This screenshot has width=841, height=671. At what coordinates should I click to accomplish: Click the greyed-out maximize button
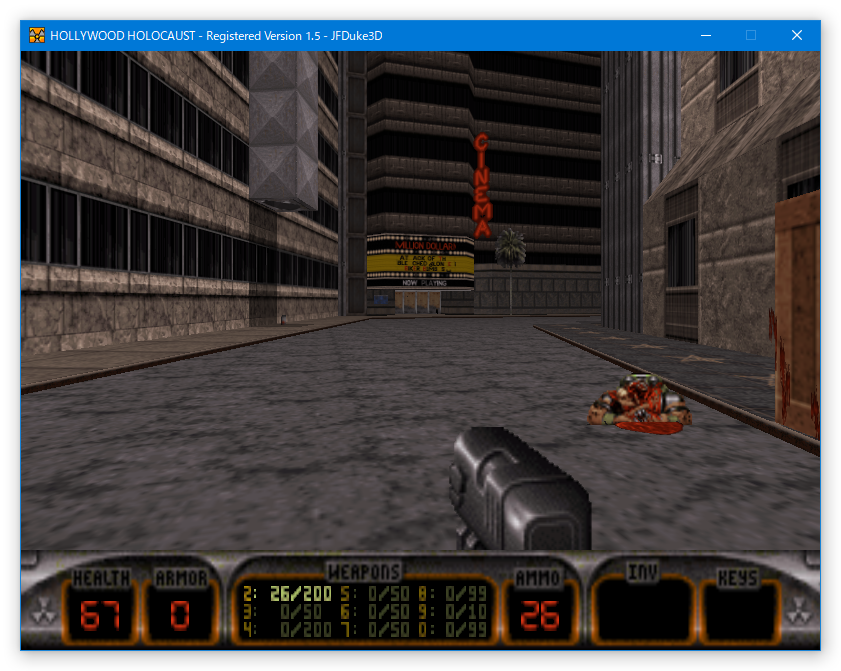tap(751, 35)
